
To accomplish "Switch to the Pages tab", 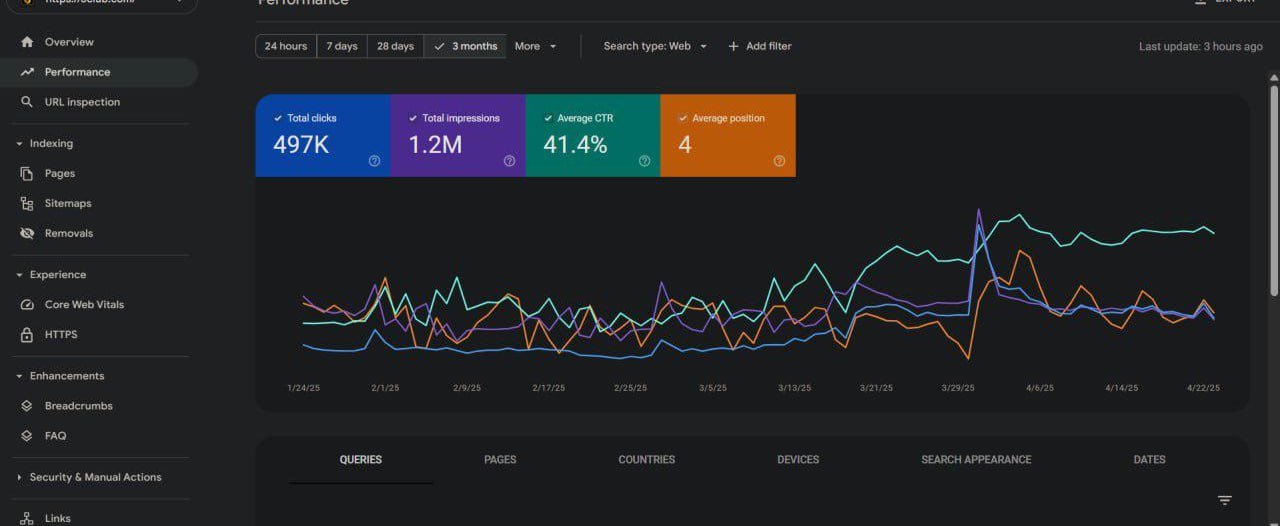I will [x=500, y=460].
